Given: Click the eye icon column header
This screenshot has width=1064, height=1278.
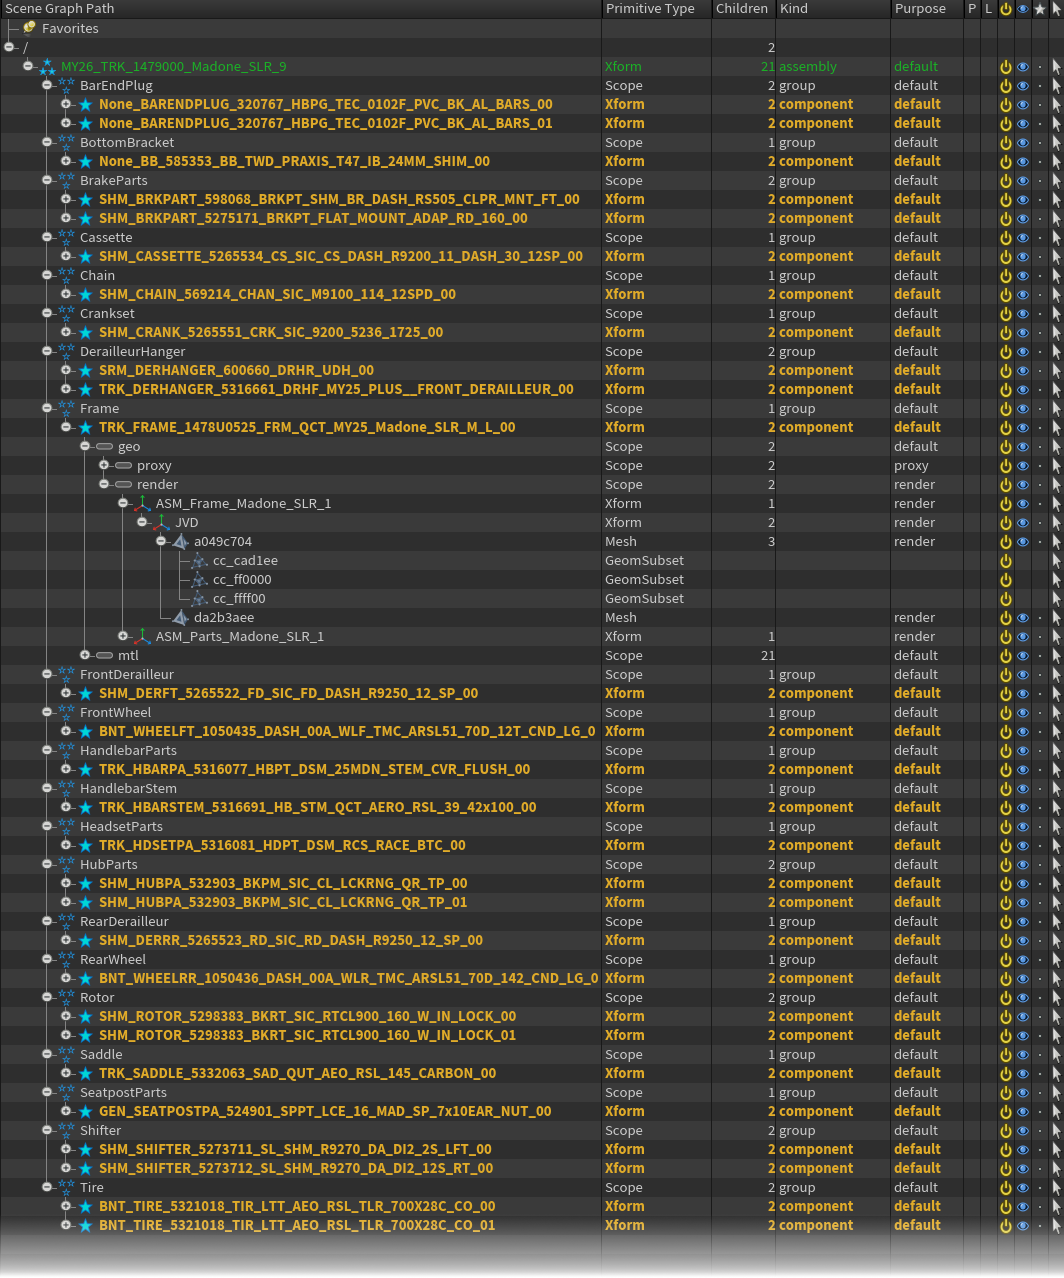Looking at the screenshot, I should [x=1022, y=9].
